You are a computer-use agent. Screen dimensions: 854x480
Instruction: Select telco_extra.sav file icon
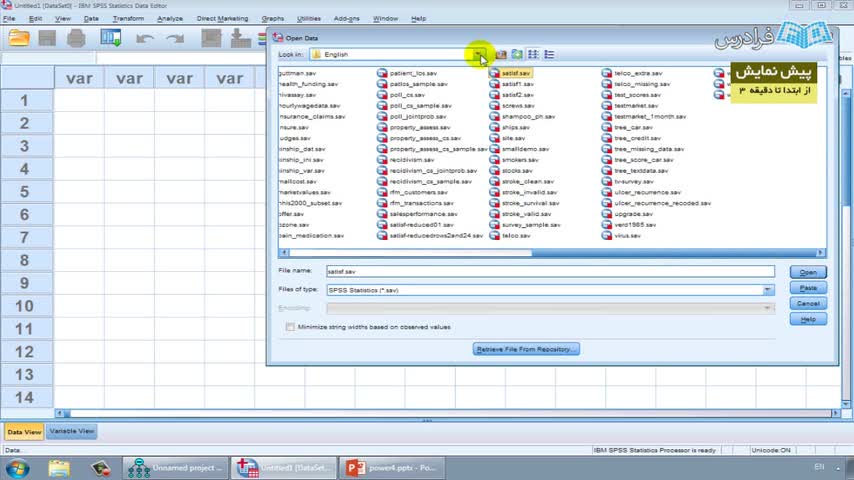pos(606,73)
